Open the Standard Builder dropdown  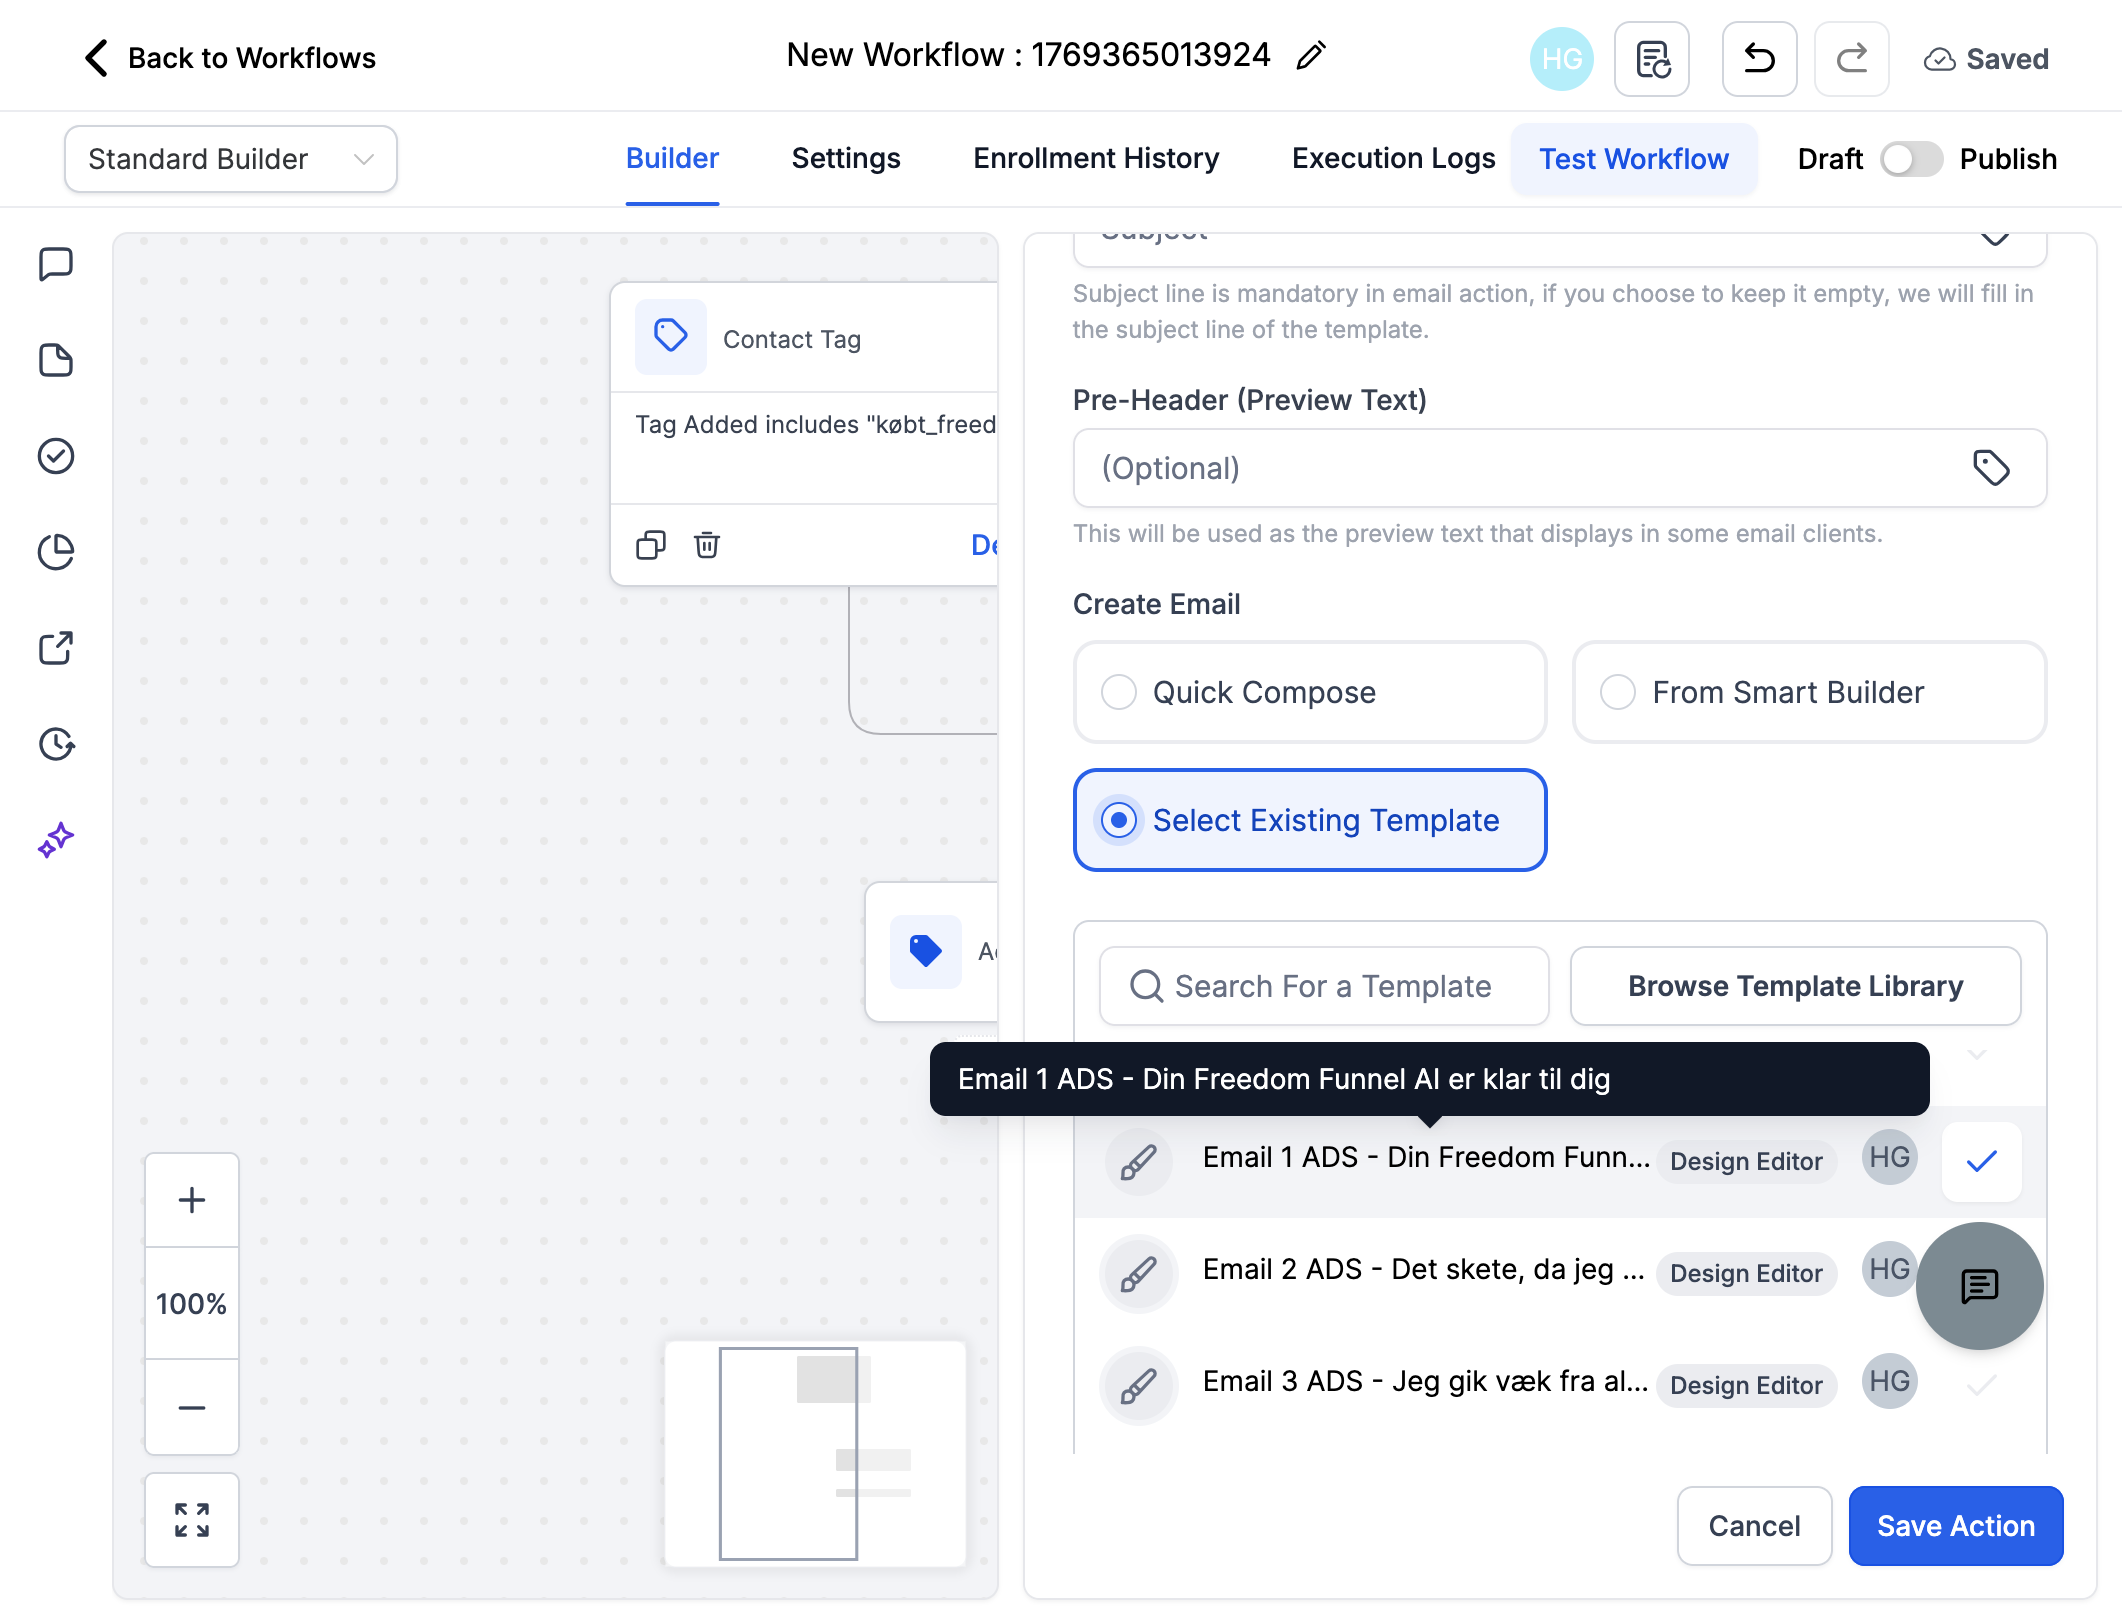(231, 159)
